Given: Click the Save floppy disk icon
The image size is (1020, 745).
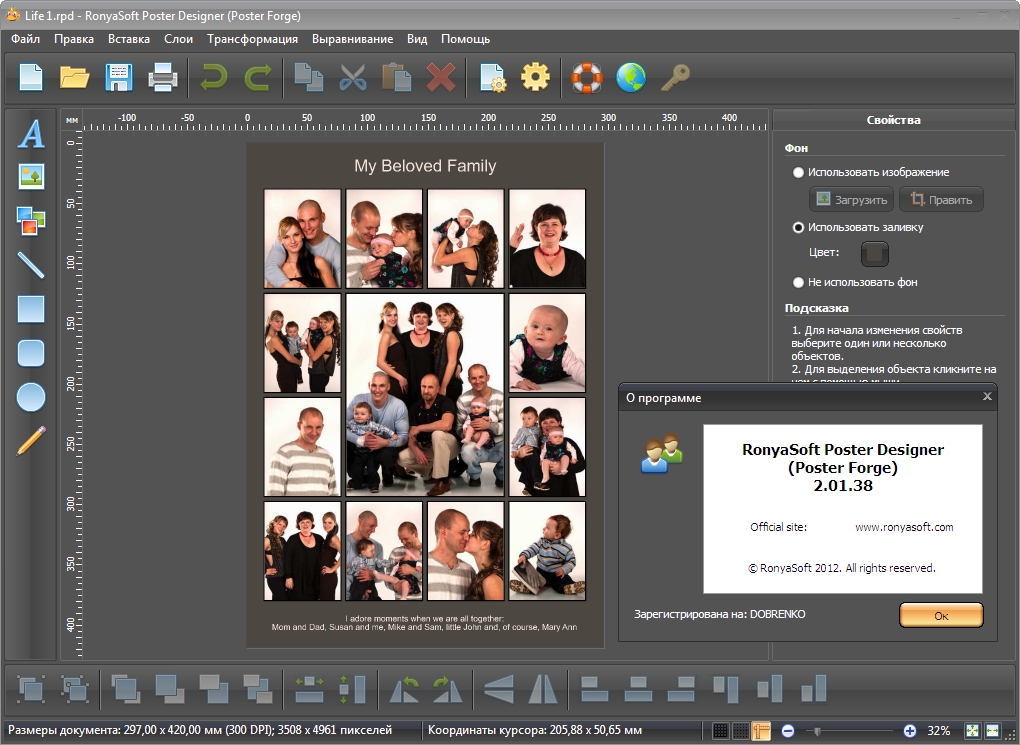Looking at the screenshot, I should pos(119,77).
